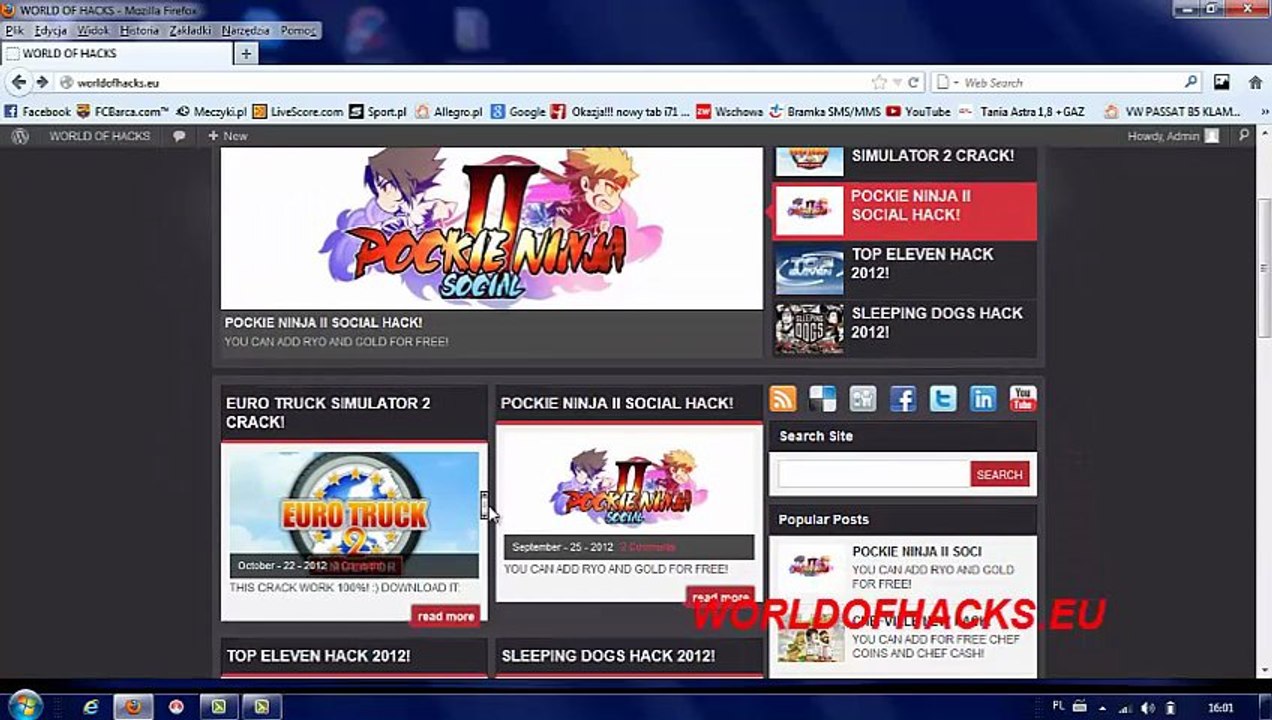This screenshot has height=720, width=1272.
Task: Open the Allegro.pl bookmark
Action: pyautogui.click(x=449, y=112)
